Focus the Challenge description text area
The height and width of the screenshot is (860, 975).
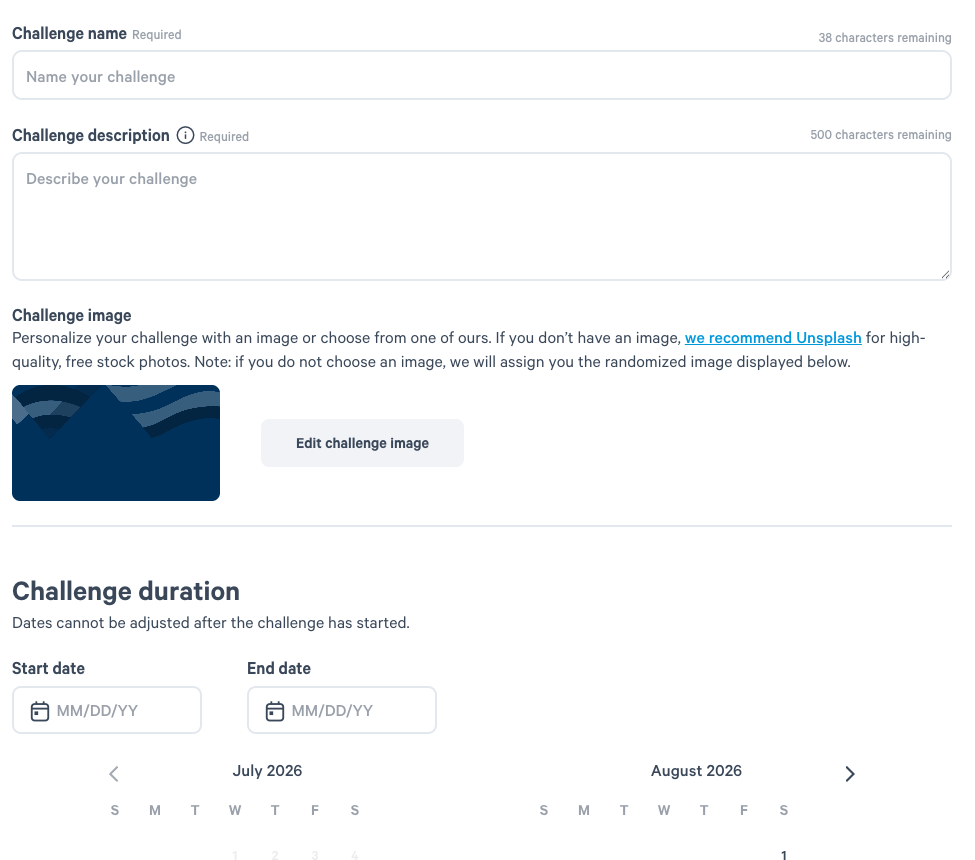click(x=482, y=216)
